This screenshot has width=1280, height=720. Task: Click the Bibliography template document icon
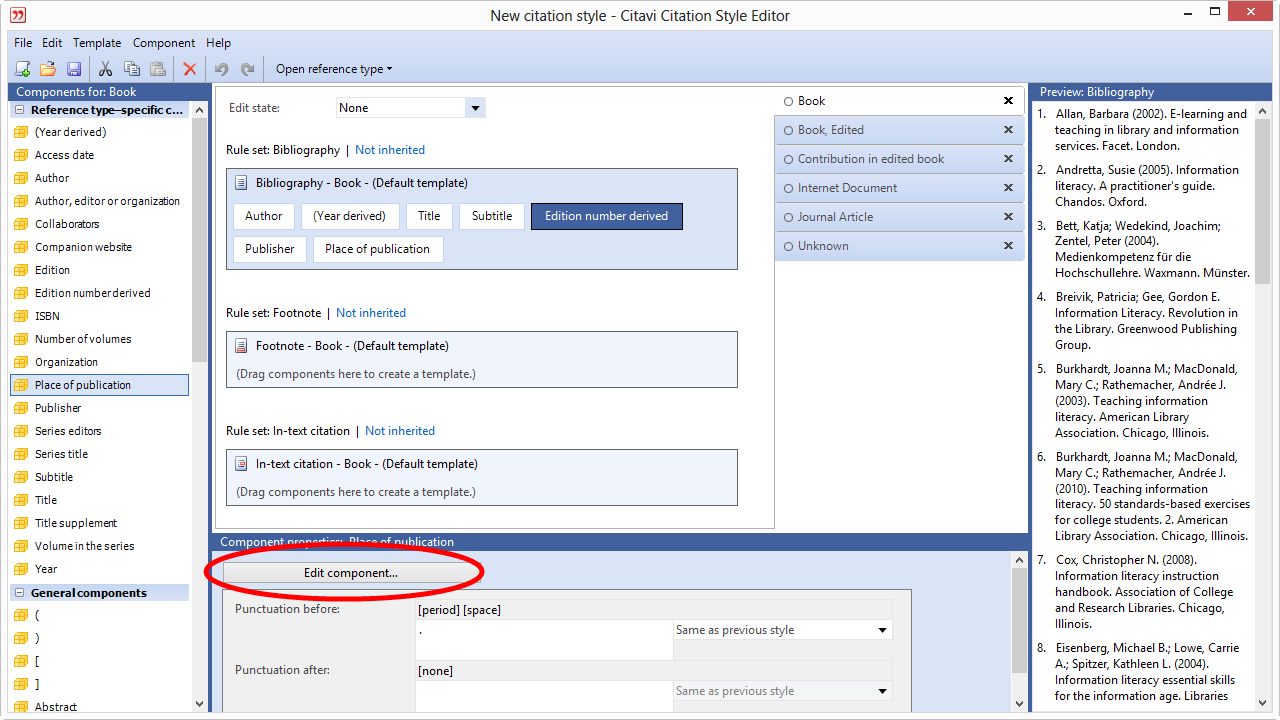tap(241, 183)
